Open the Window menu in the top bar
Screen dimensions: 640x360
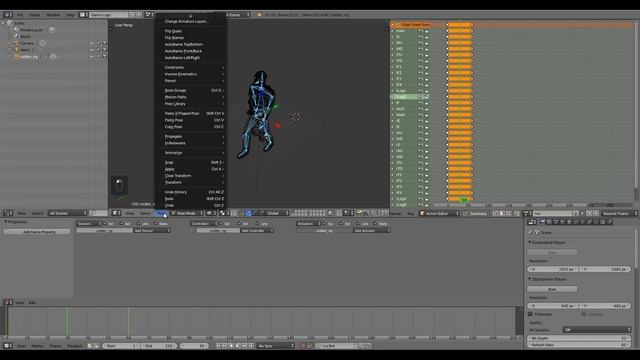click(x=53, y=15)
